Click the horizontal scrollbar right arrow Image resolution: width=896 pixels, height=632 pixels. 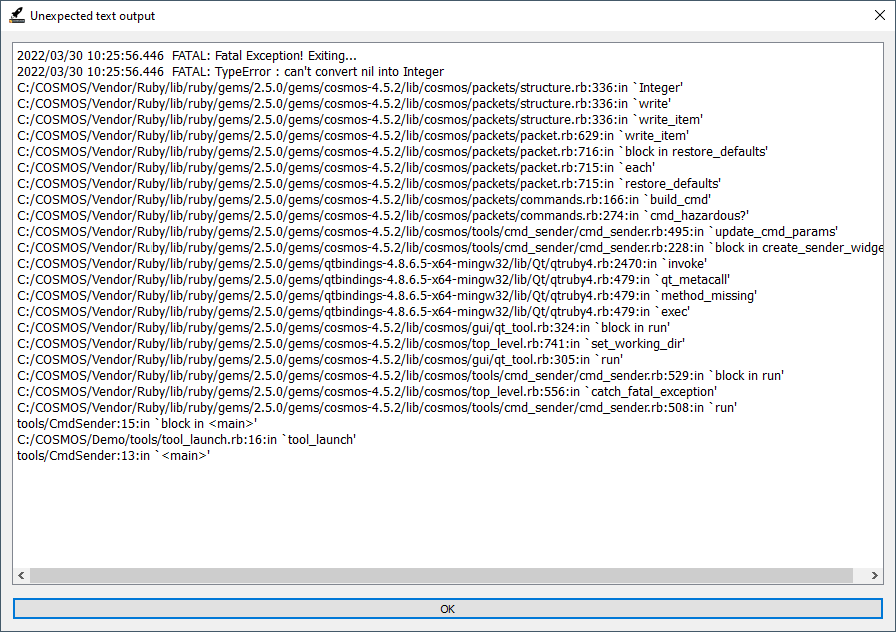(x=874, y=575)
